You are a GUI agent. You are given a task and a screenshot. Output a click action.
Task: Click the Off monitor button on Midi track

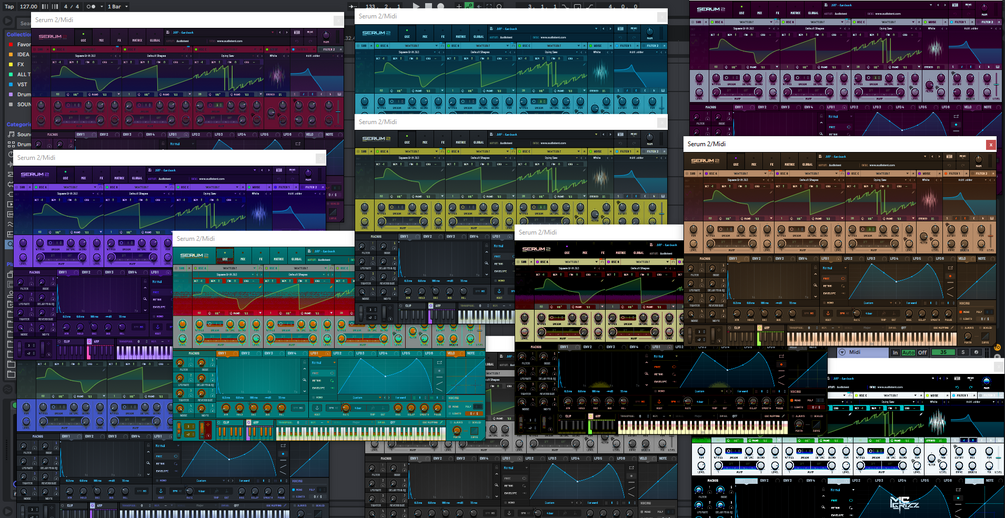922,353
